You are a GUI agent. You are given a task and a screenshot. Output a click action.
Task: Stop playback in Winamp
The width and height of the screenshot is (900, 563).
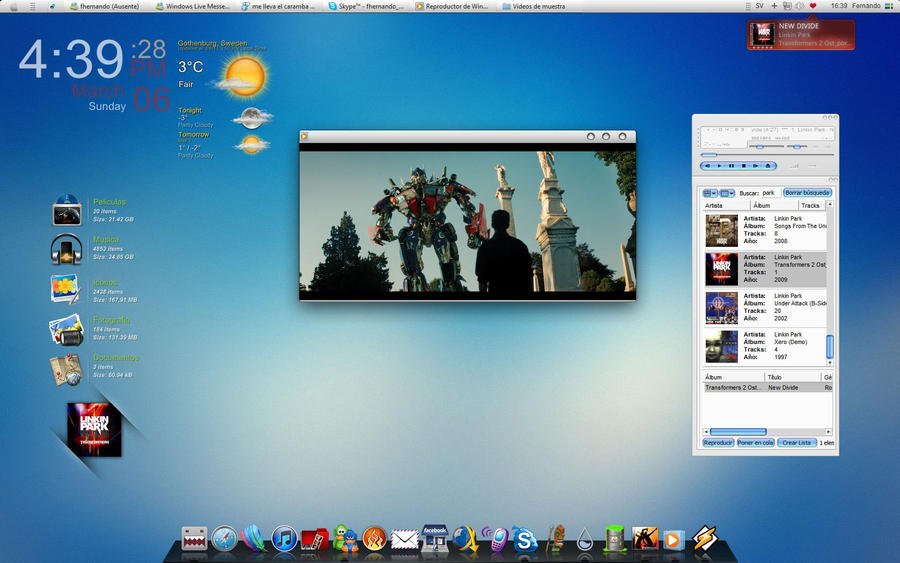(x=744, y=166)
